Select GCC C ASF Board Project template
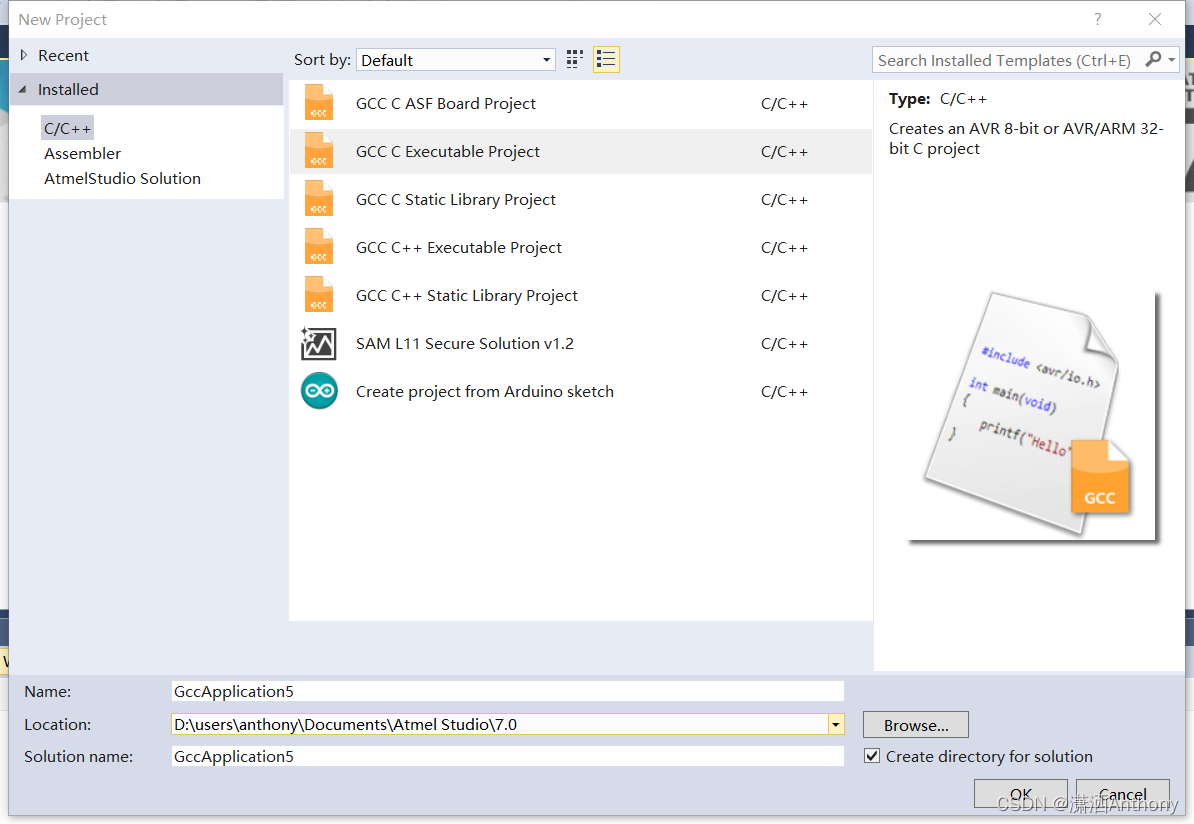 click(x=581, y=104)
